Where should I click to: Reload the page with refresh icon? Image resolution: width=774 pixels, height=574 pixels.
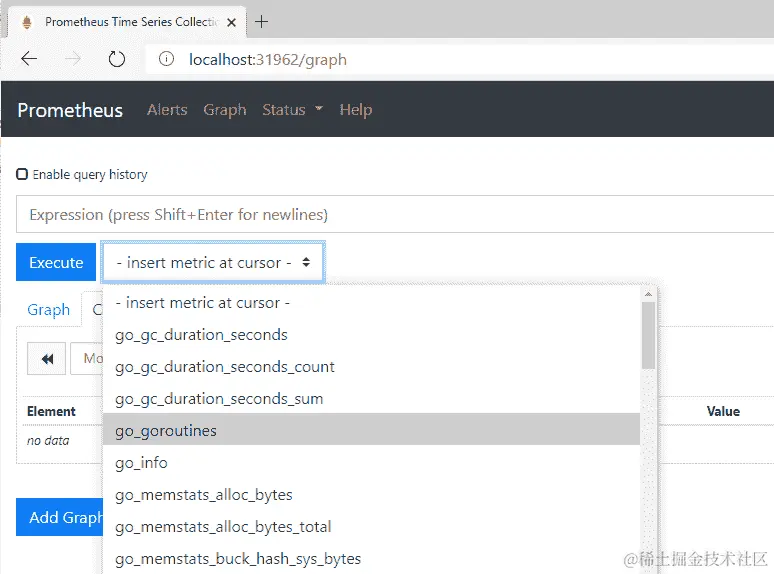click(117, 59)
